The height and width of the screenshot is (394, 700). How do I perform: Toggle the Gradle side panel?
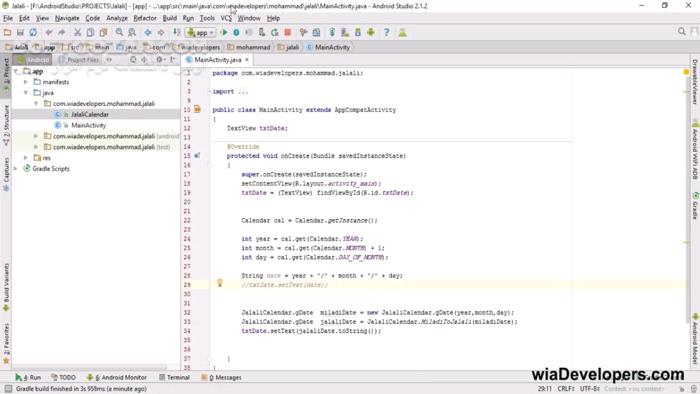point(695,206)
